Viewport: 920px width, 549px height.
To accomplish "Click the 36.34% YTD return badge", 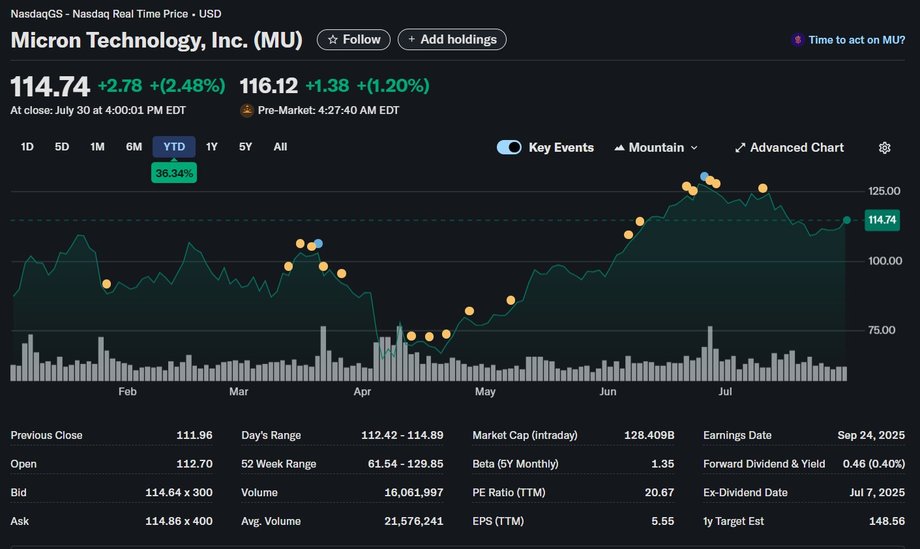I will [174, 173].
